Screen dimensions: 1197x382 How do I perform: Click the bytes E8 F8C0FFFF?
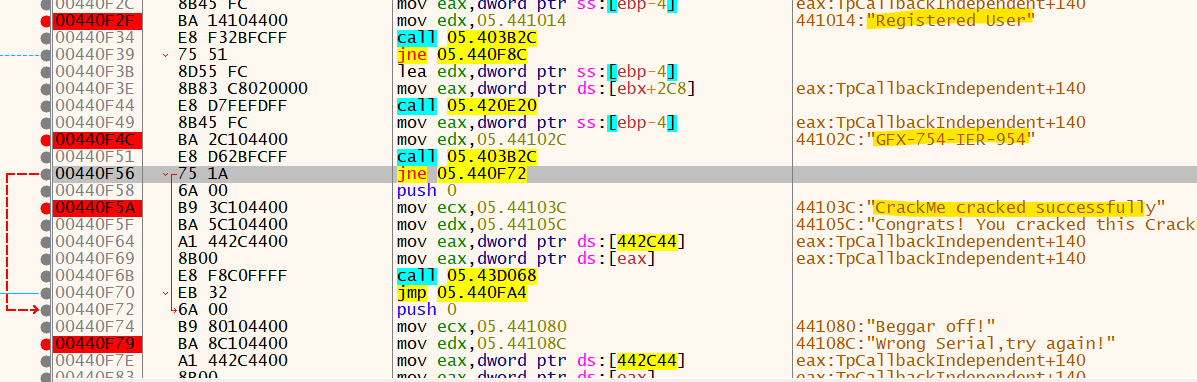tap(233, 275)
